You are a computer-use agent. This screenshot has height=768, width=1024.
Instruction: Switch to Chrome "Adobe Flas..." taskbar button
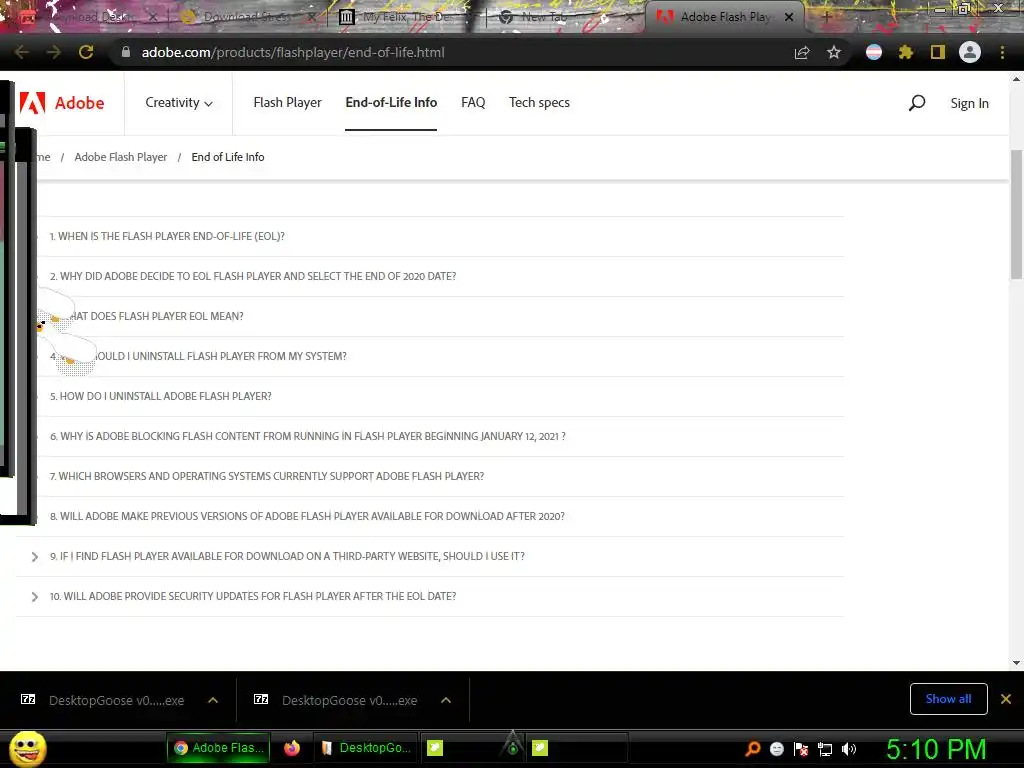tap(219, 748)
